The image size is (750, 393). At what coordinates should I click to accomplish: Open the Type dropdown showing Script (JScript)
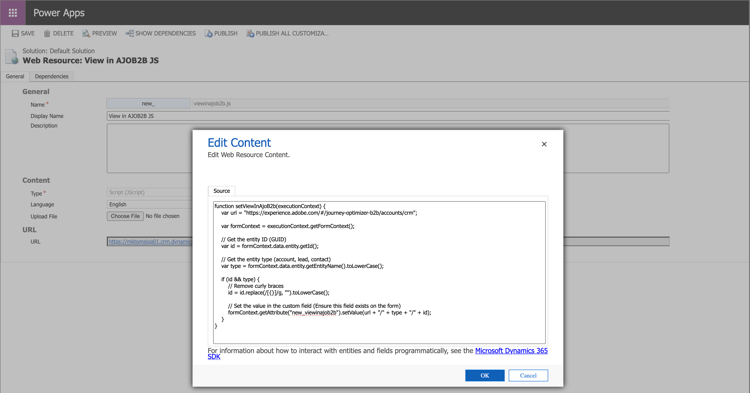tap(150, 192)
